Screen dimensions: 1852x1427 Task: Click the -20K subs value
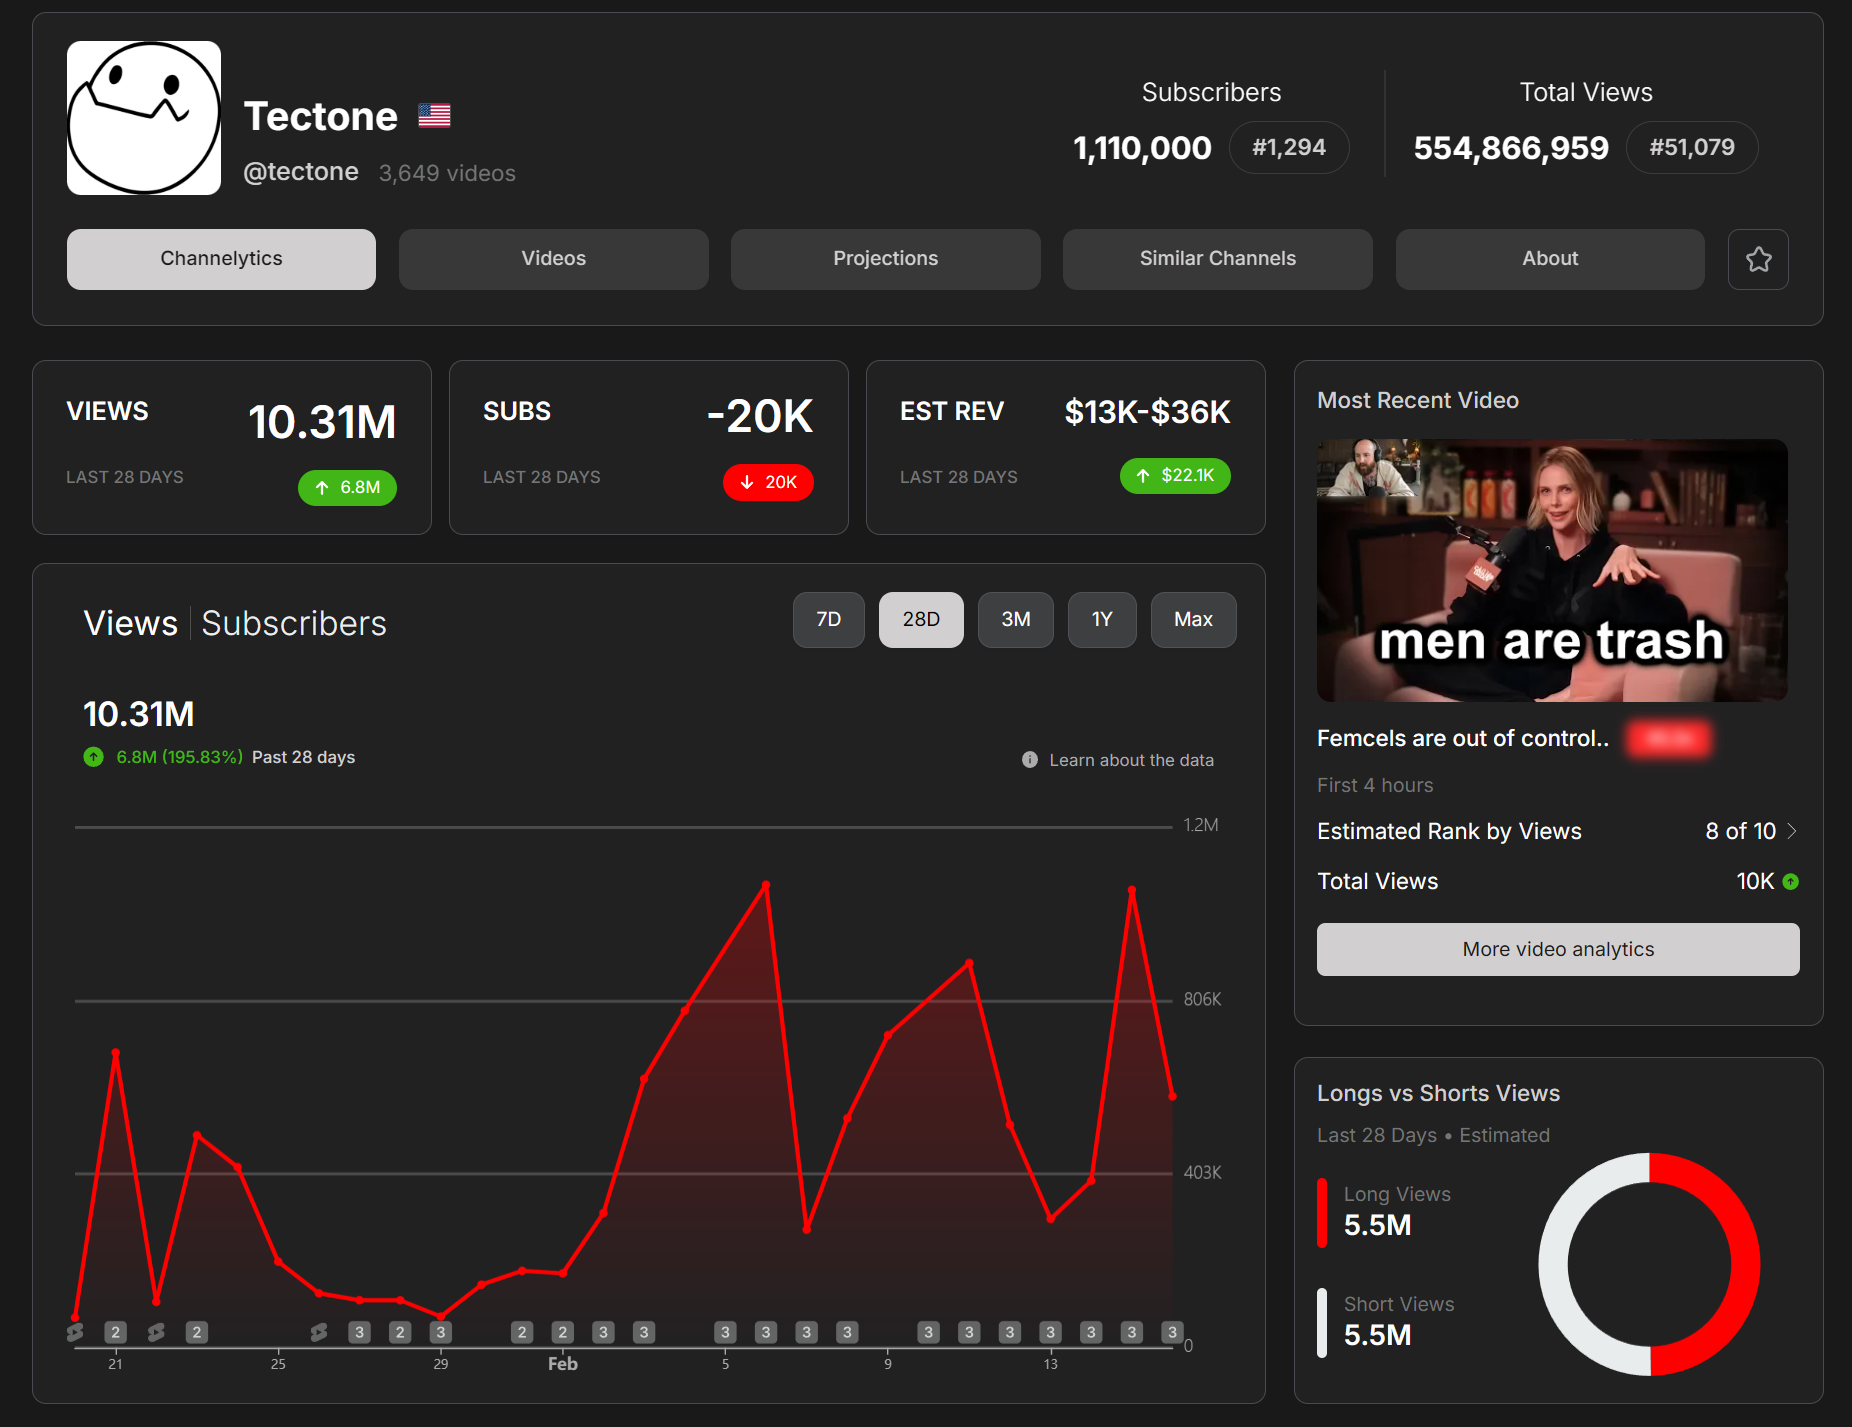pyautogui.click(x=760, y=416)
